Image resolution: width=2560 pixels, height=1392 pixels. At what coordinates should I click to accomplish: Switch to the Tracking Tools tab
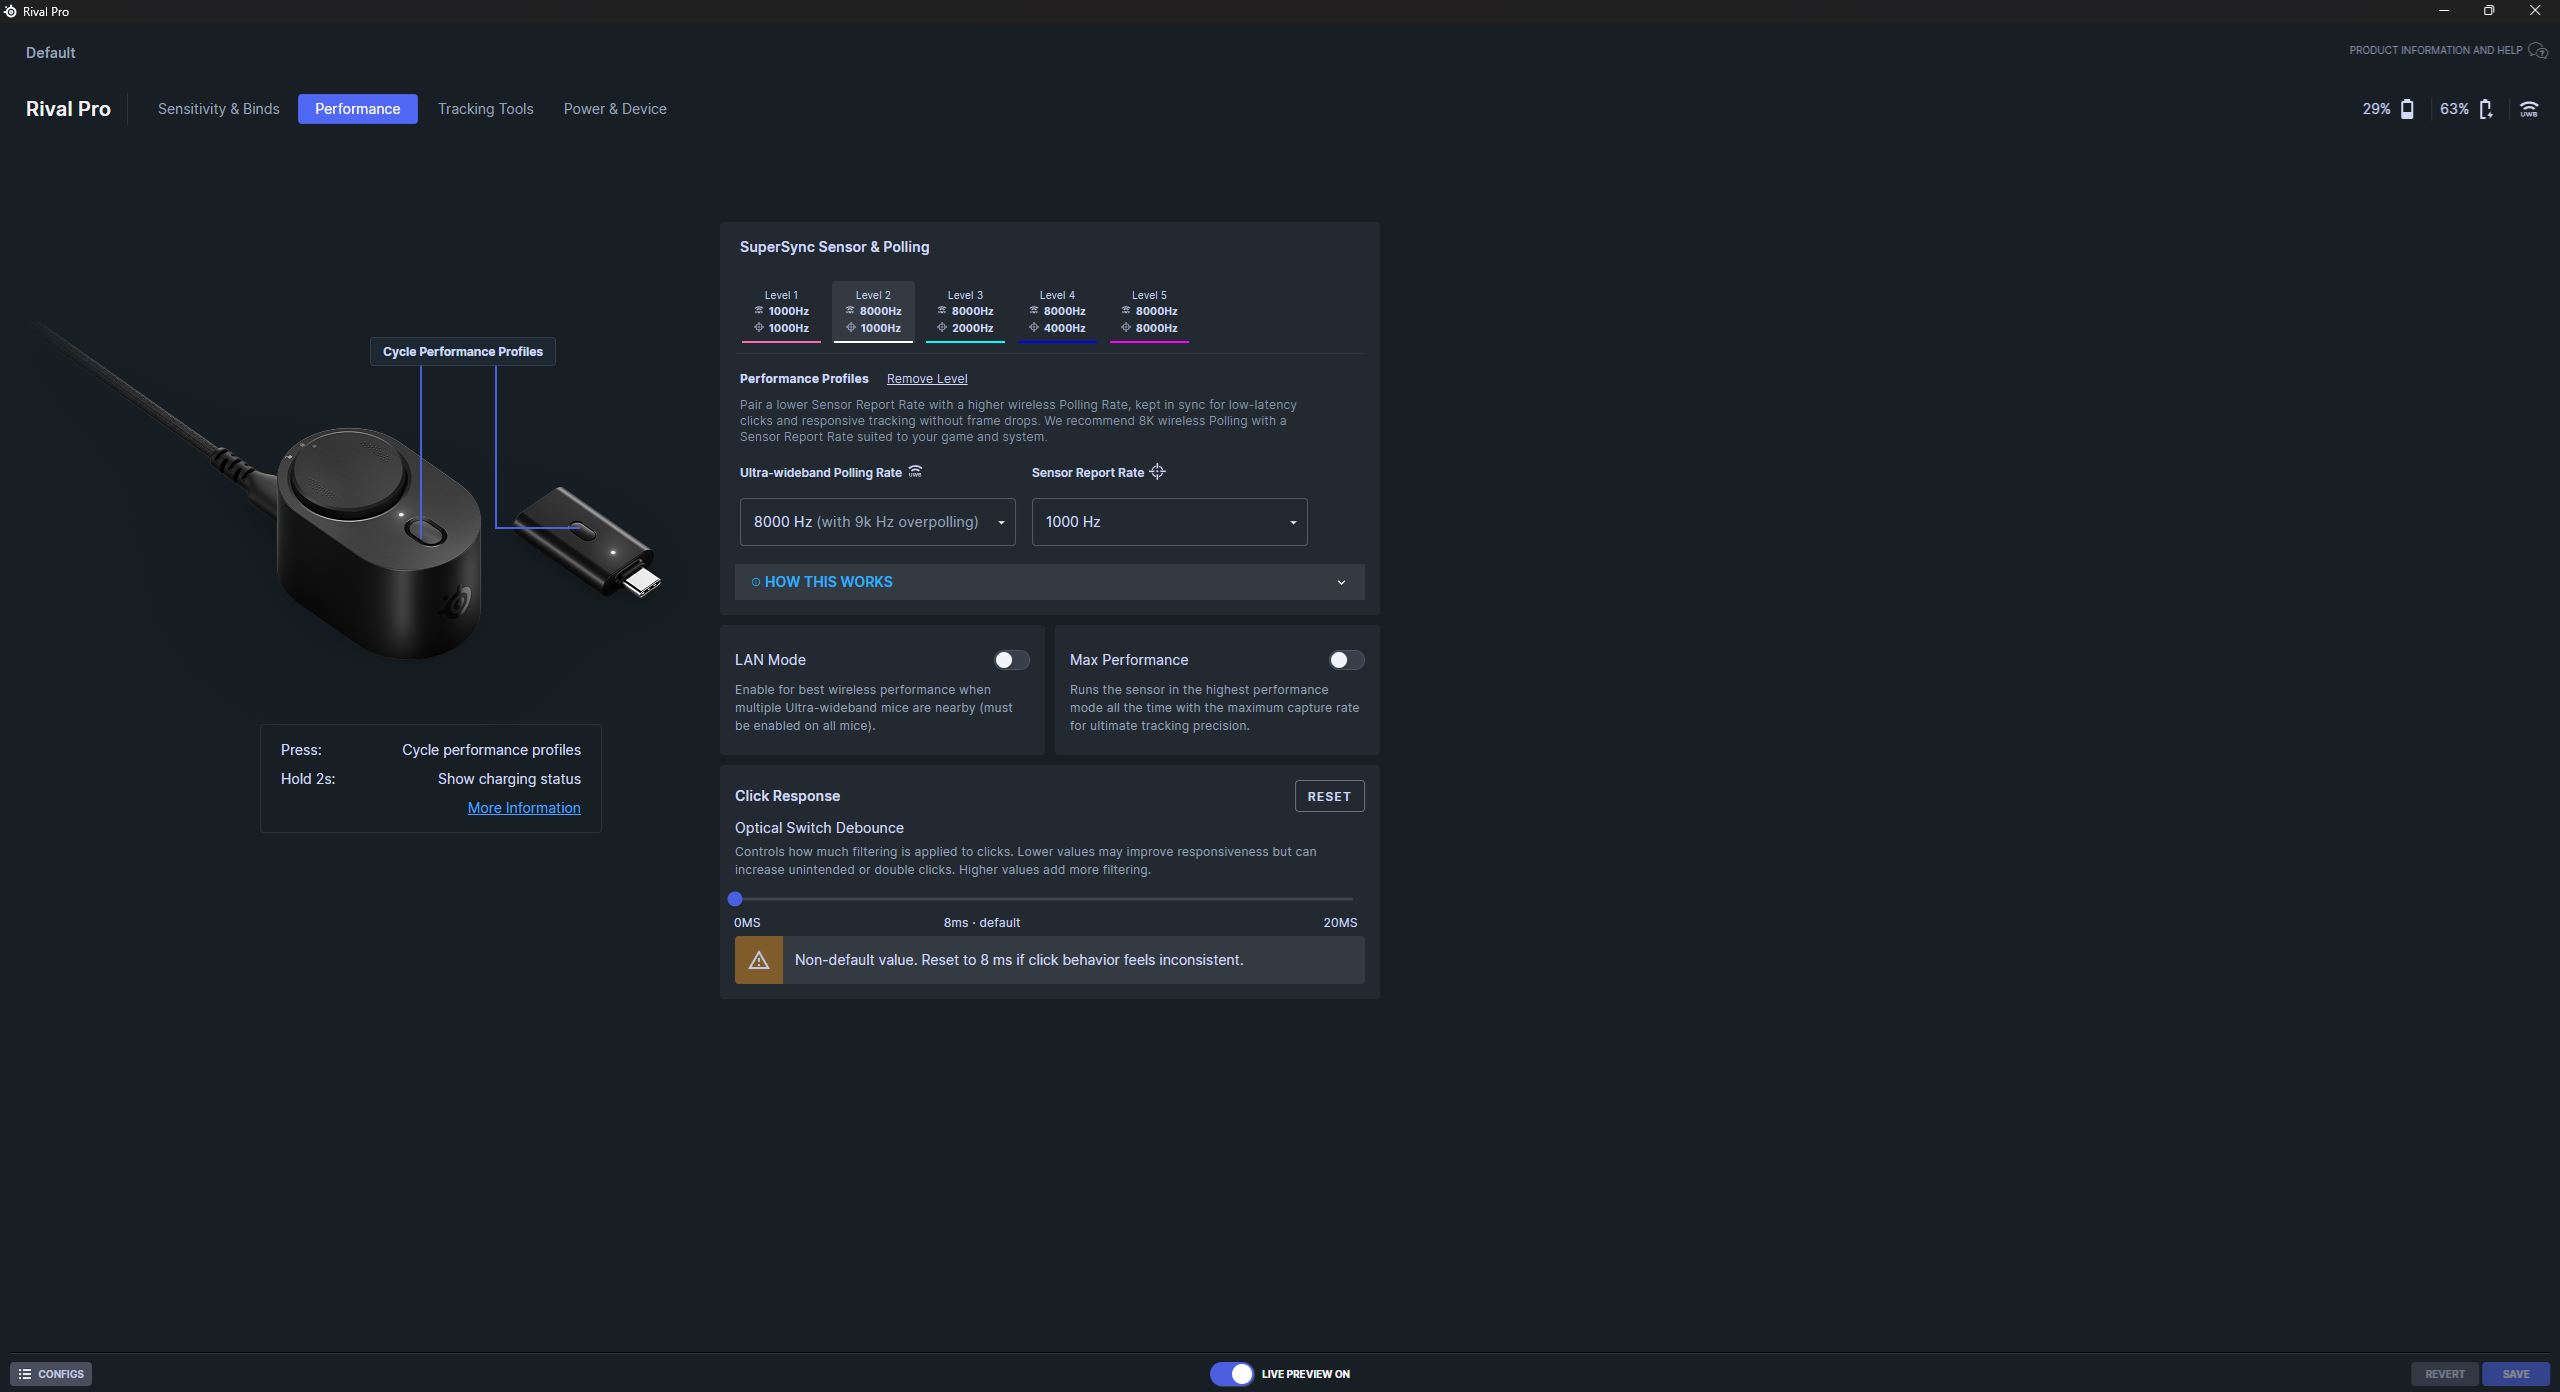click(x=485, y=109)
